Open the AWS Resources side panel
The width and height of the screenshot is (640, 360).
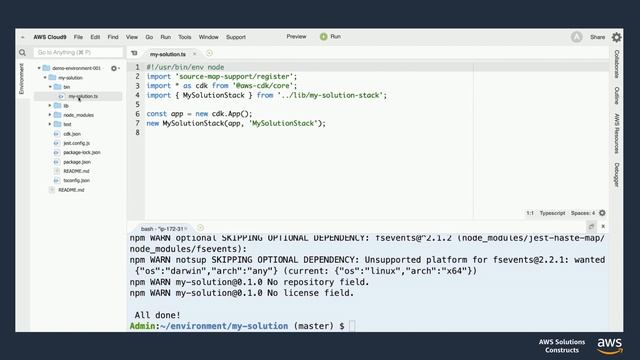617,133
